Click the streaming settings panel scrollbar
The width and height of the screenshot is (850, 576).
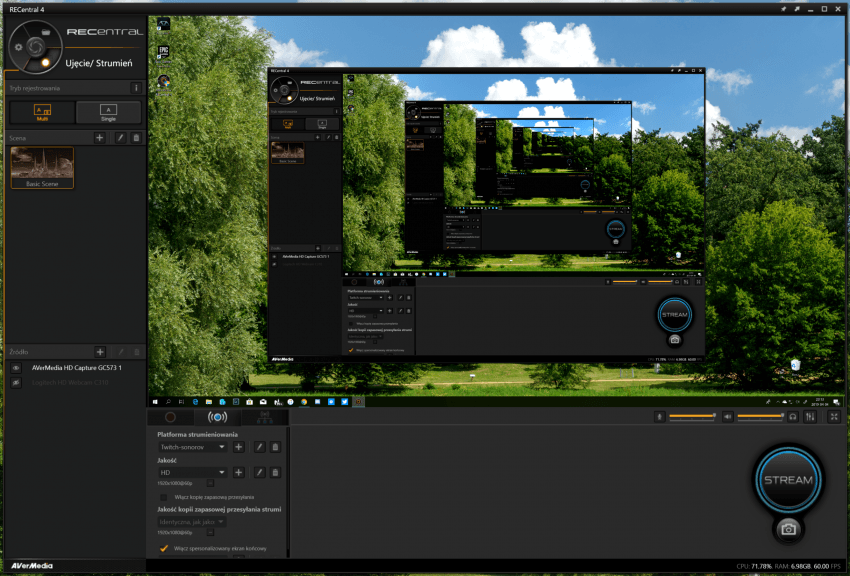point(288,491)
